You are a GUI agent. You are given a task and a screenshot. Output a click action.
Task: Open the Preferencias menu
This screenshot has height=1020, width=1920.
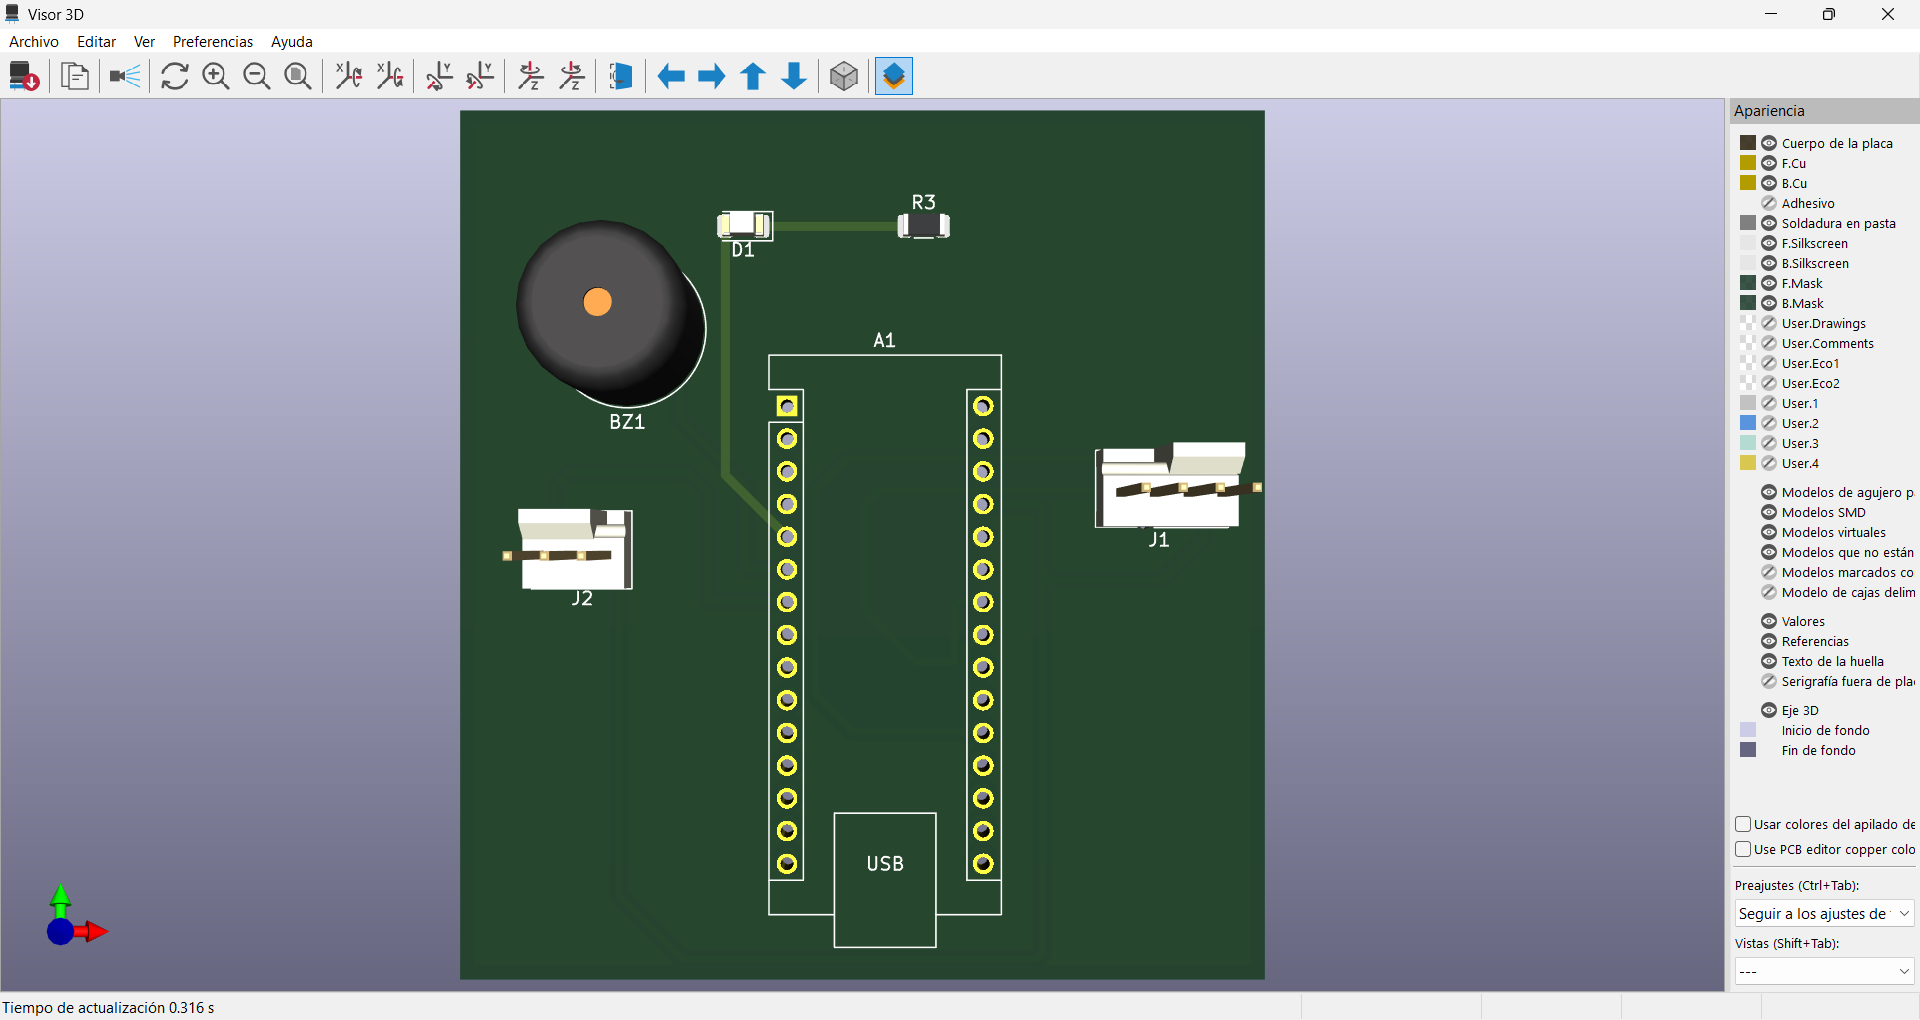pyautogui.click(x=212, y=41)
